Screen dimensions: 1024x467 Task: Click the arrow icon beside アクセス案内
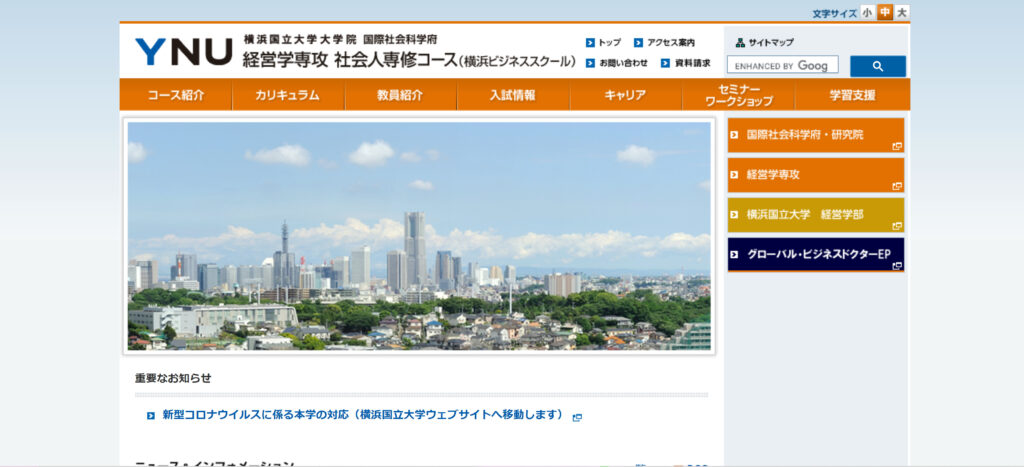[638, 43]
